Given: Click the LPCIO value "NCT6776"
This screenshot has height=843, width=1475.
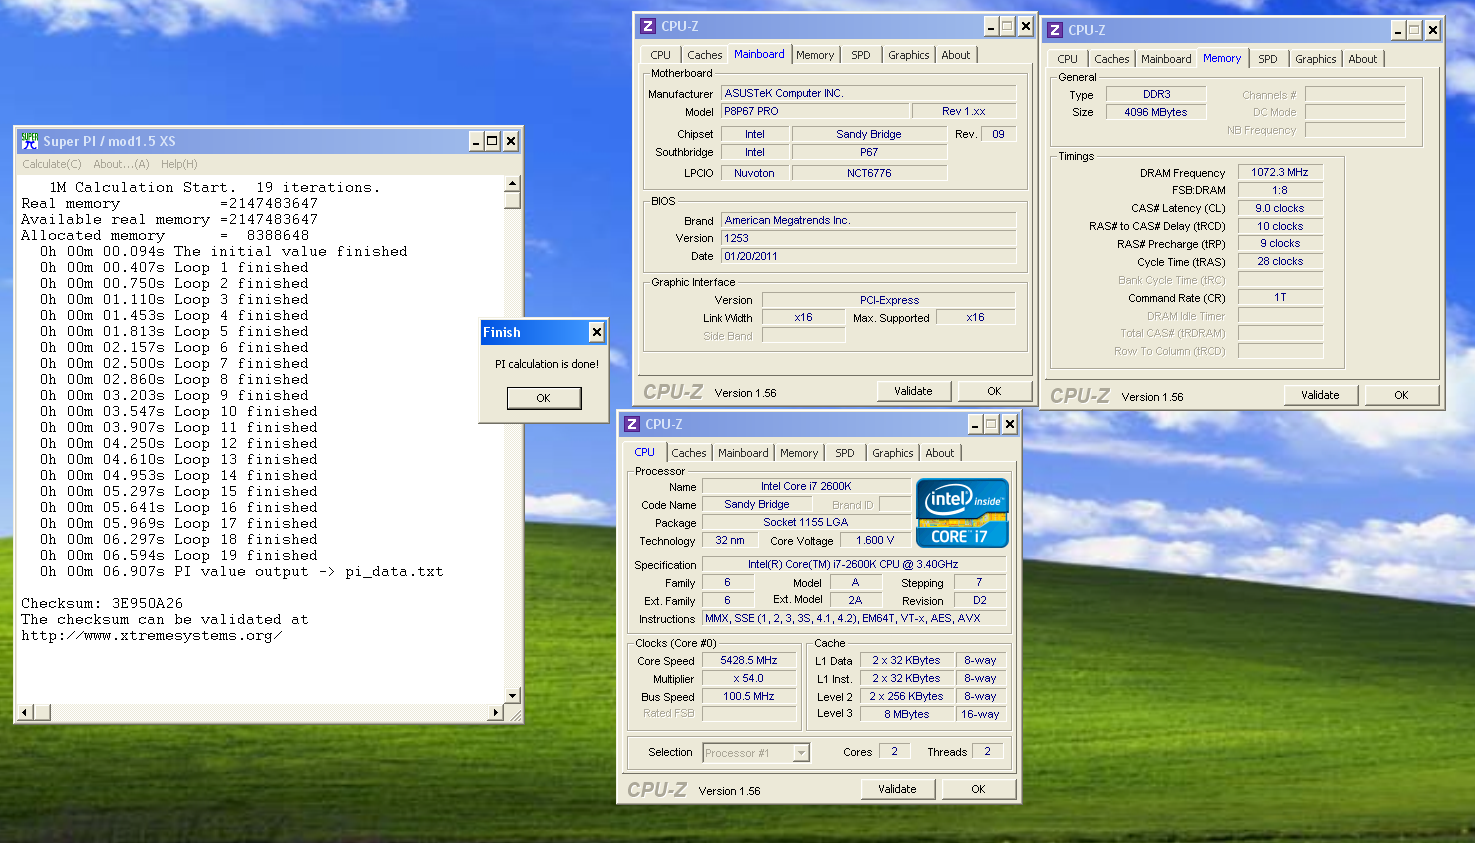Looking at the screenshot, I should pos(869,173).
